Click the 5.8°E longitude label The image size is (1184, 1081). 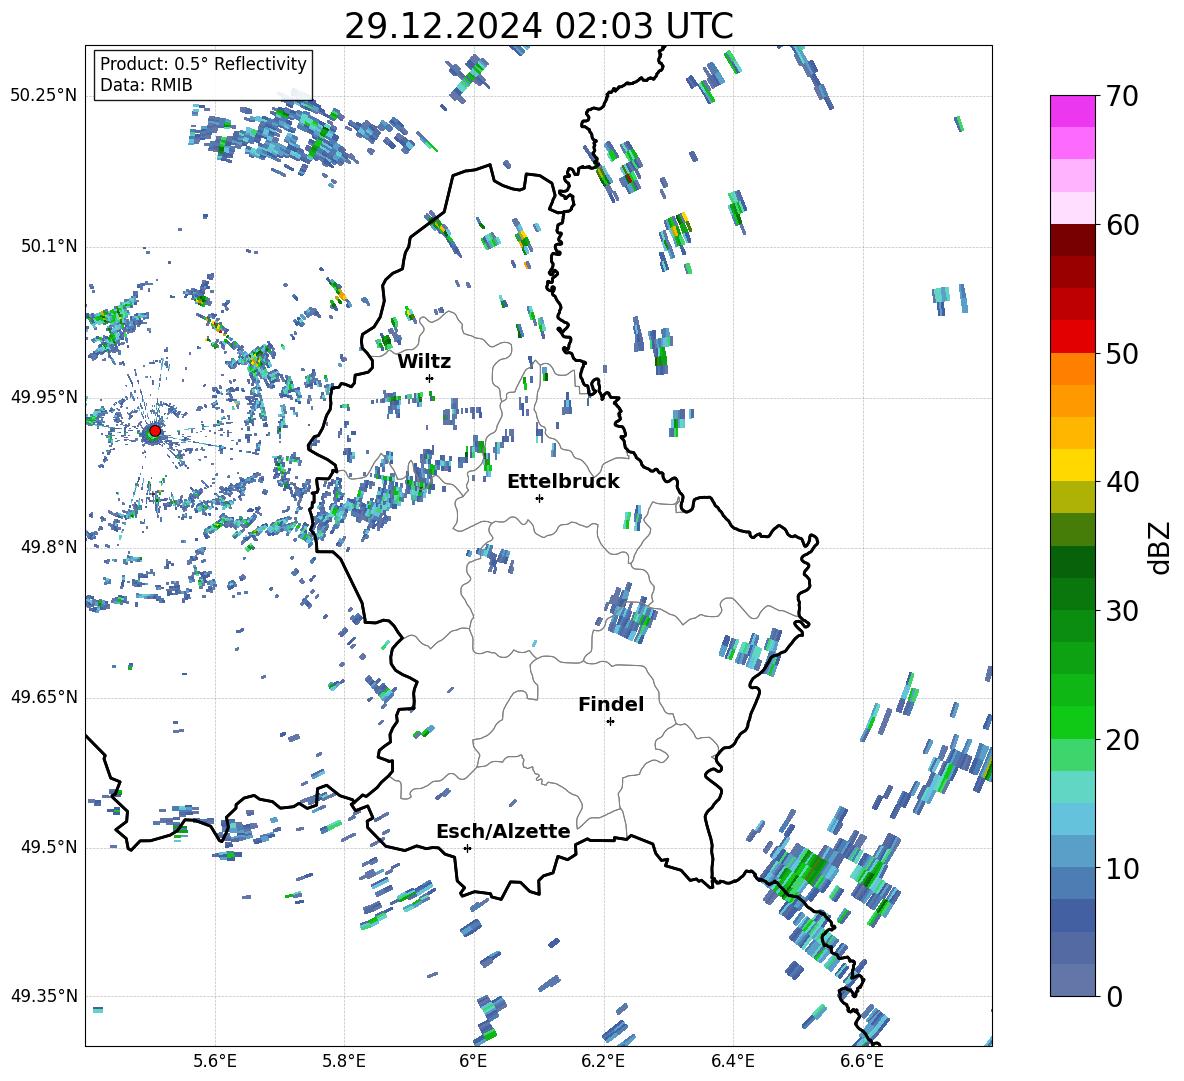(x=344, y=1061)
